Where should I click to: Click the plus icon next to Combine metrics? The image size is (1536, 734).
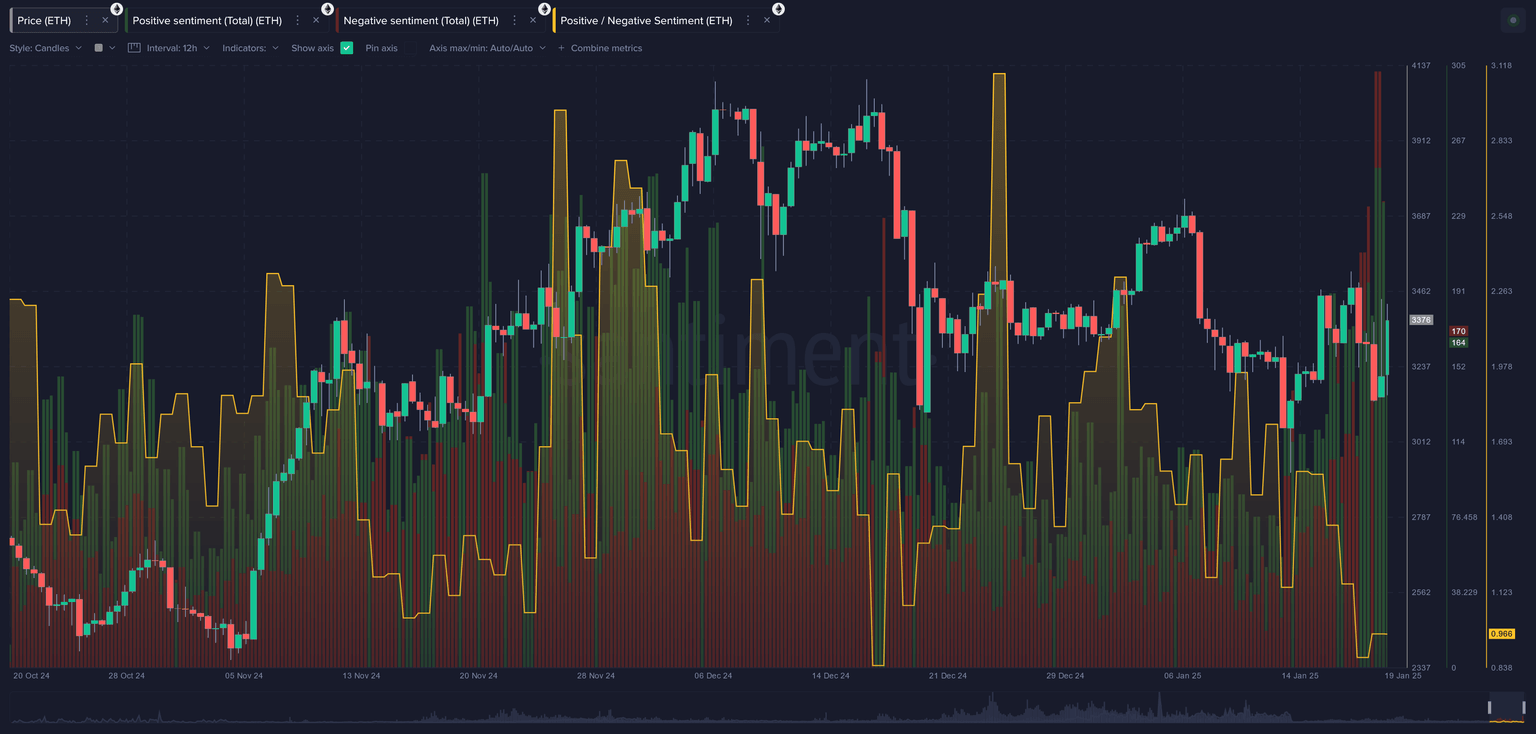(562, 47)
